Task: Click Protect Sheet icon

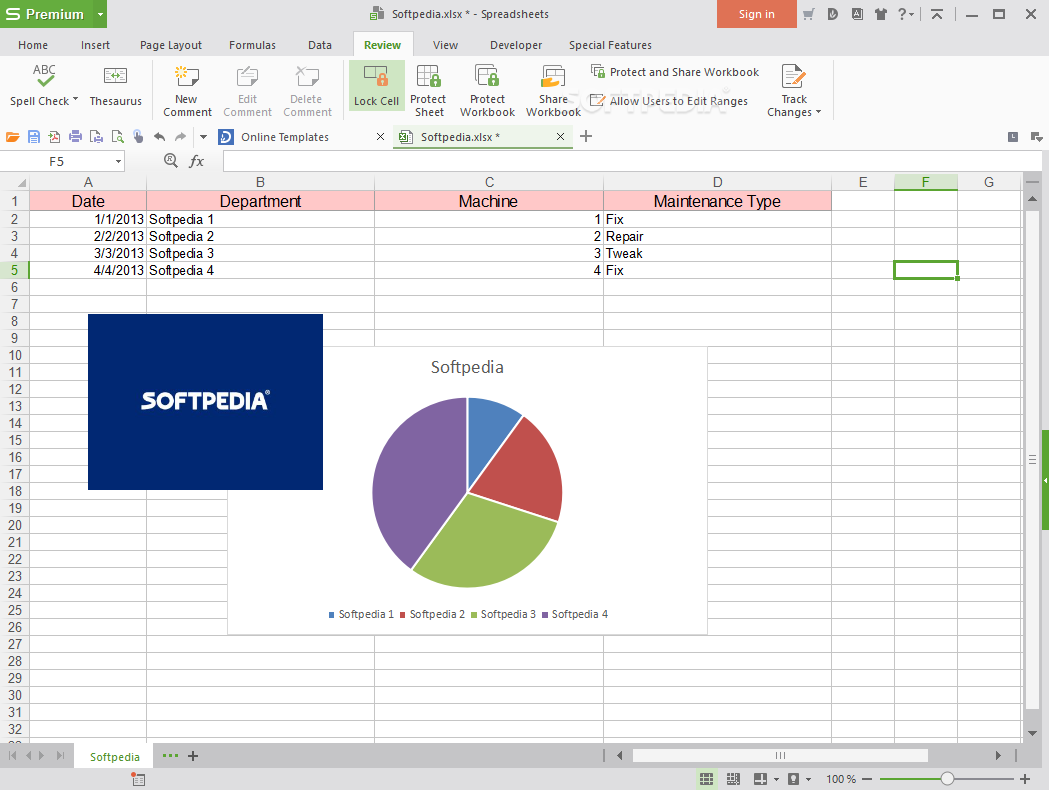Action: [x=428, y=76]
